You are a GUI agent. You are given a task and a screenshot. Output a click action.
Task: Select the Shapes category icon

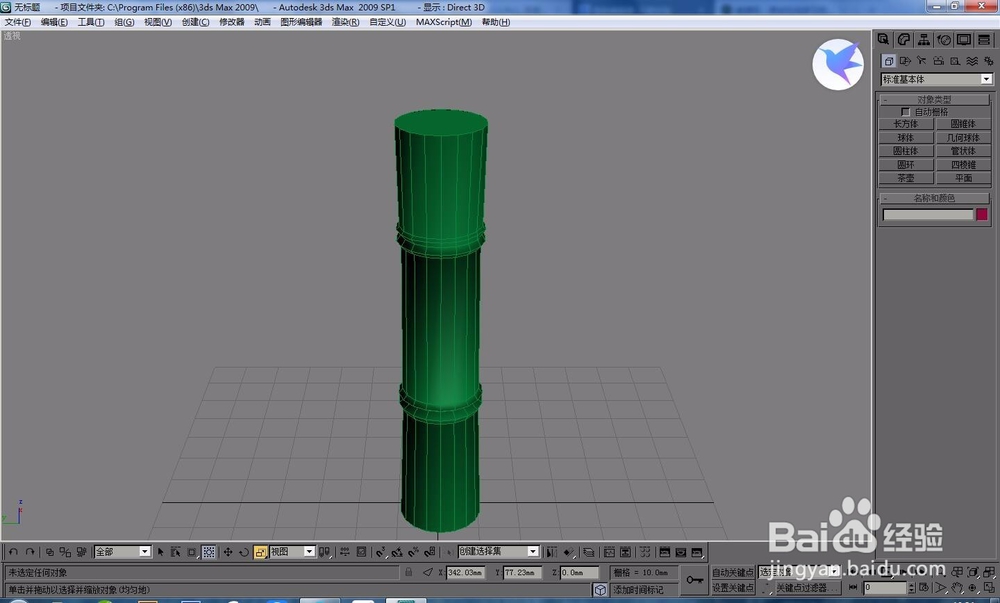click(x=905, y=61)
